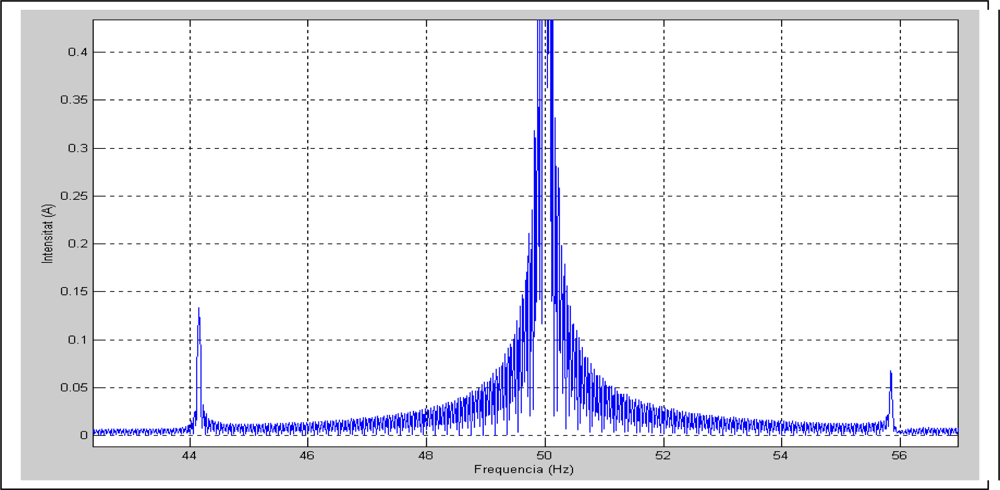Click the sideband peak near 44 Hz
Image resolution: width=1000 pixels, height=490 pixels.
pos(199,312)
